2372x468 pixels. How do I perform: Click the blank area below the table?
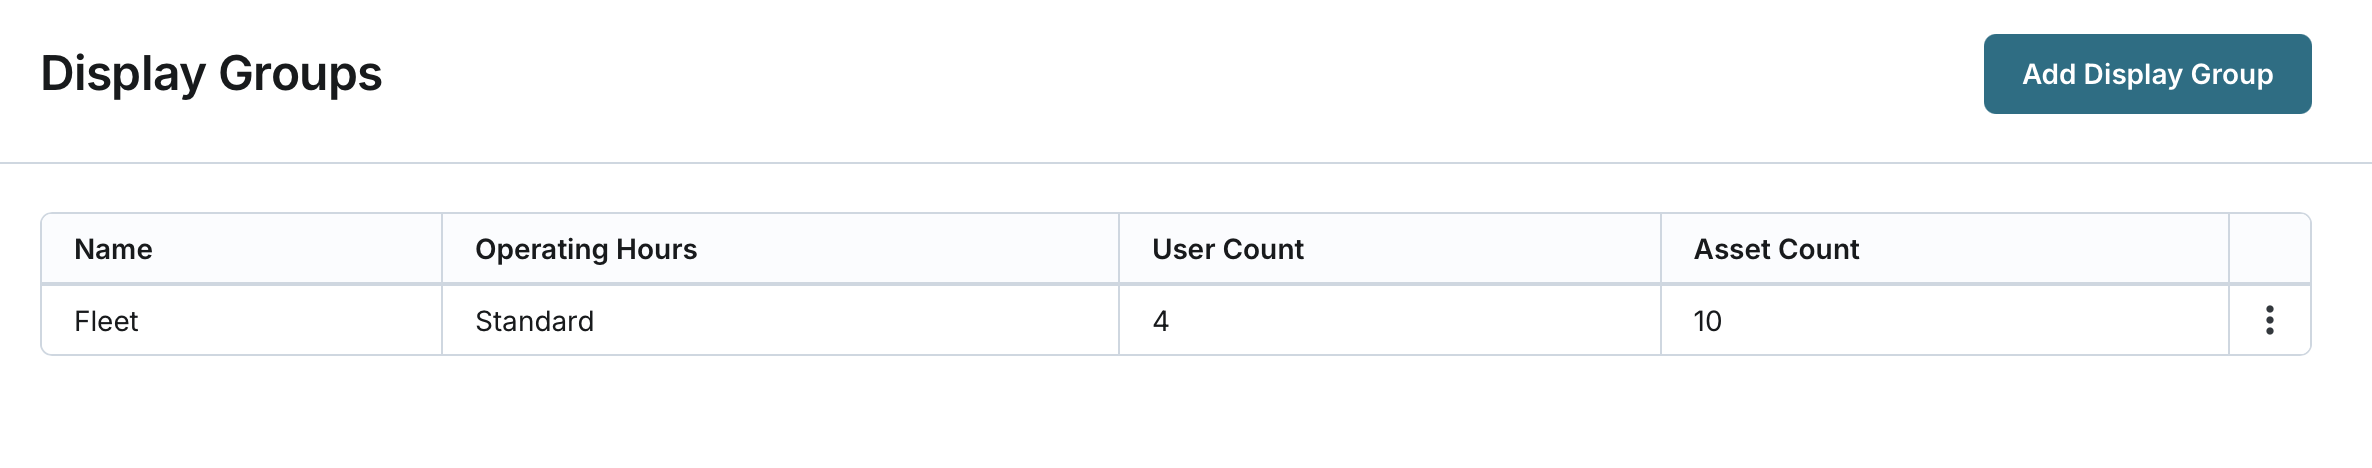coord(1186,415)
